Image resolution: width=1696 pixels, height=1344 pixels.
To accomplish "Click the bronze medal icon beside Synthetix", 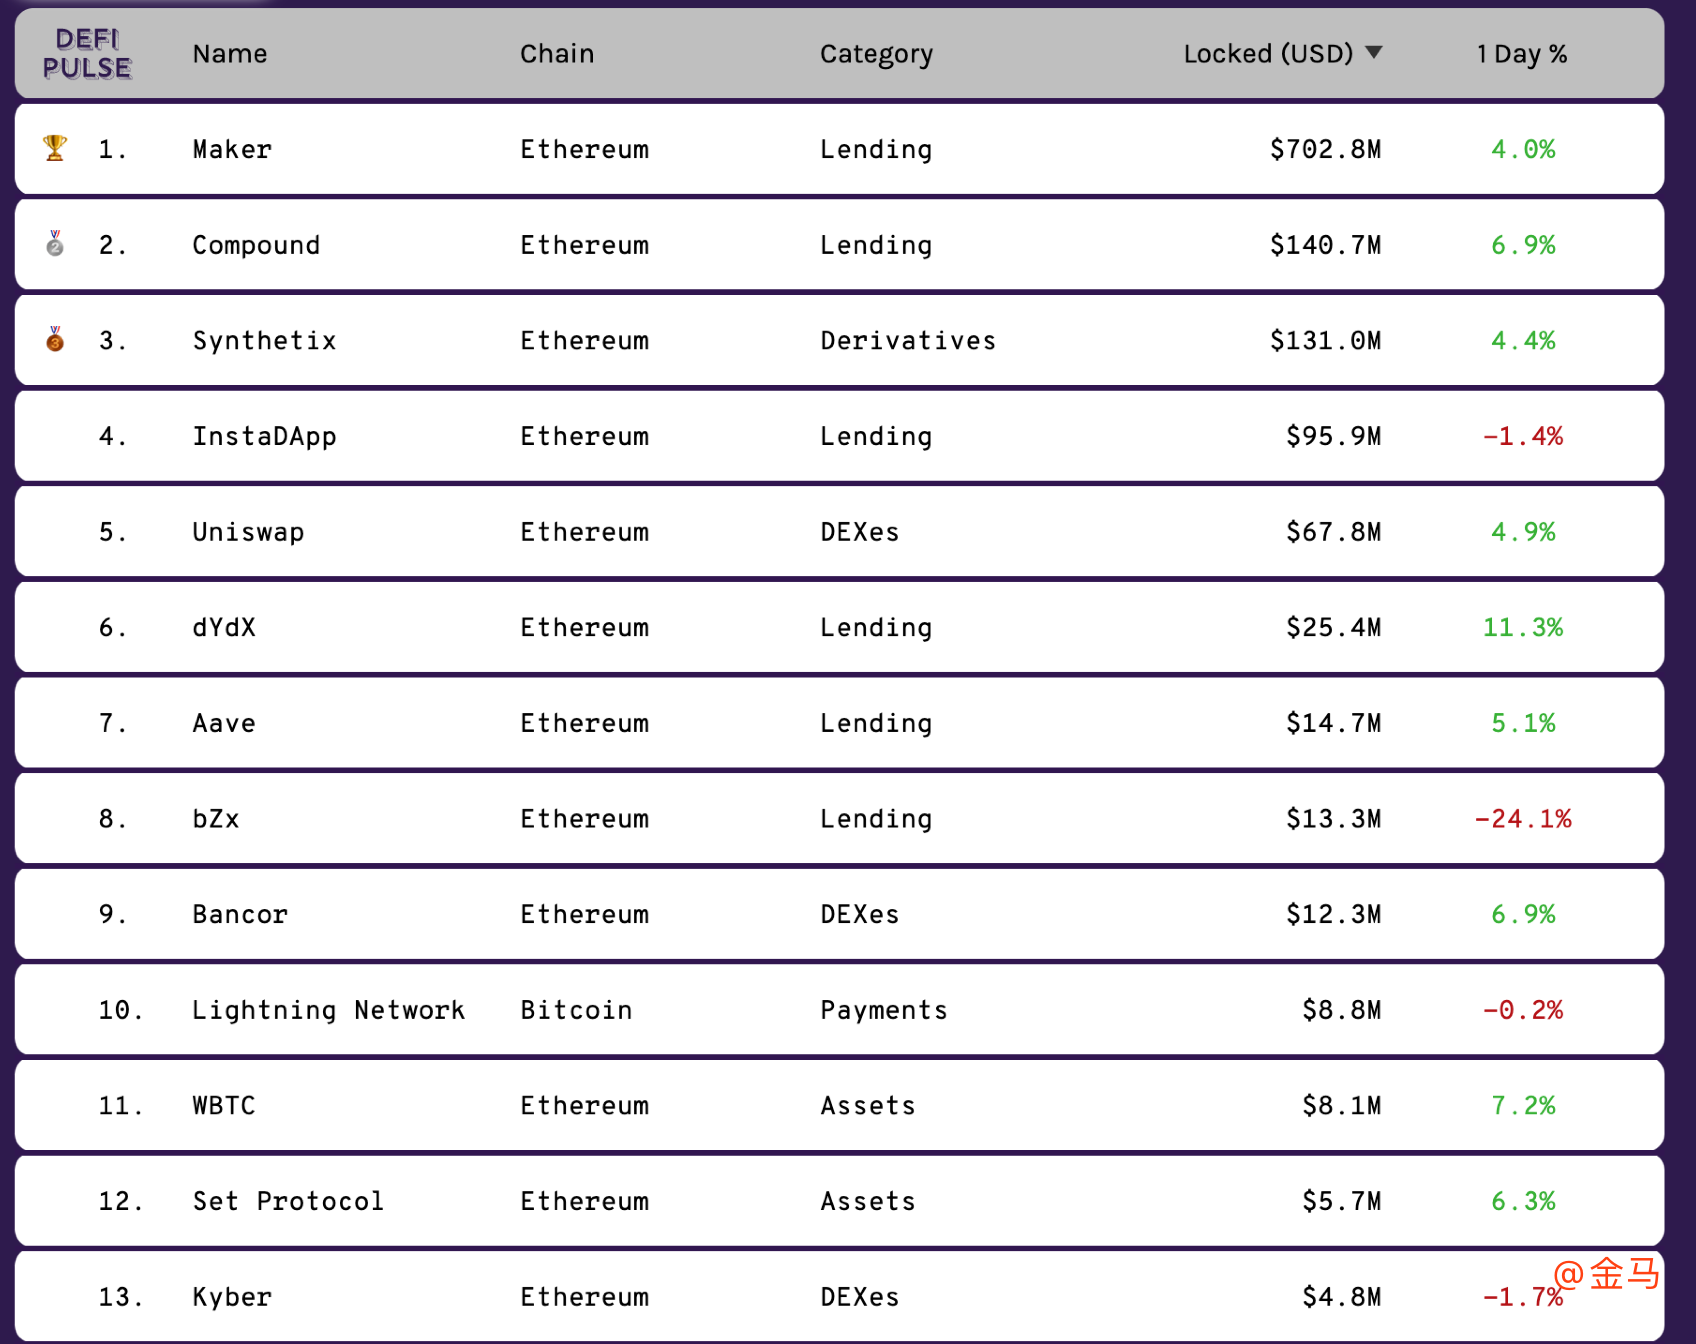I will click(x=55, y=339).
